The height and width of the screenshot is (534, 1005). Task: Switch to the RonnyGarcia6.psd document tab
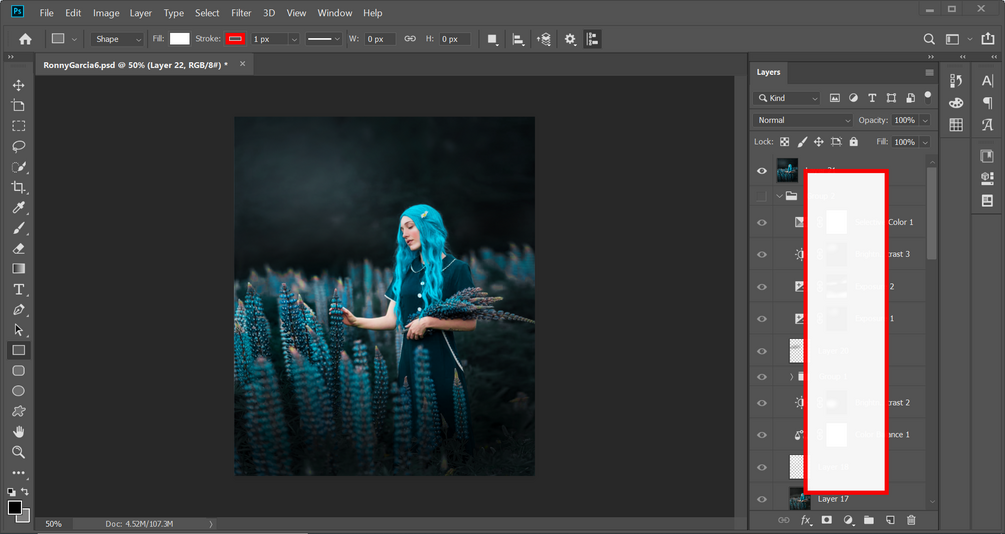point(135,65)
